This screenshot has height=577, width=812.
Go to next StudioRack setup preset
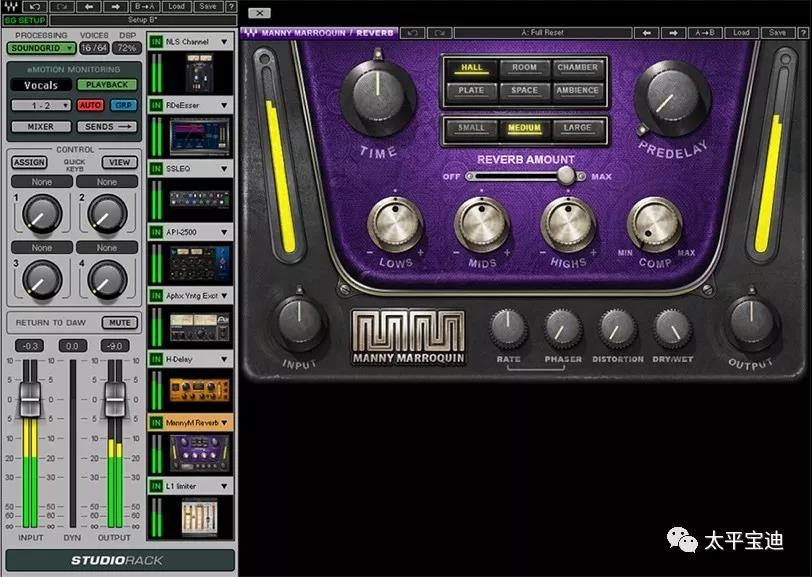(x=116, y=7)
